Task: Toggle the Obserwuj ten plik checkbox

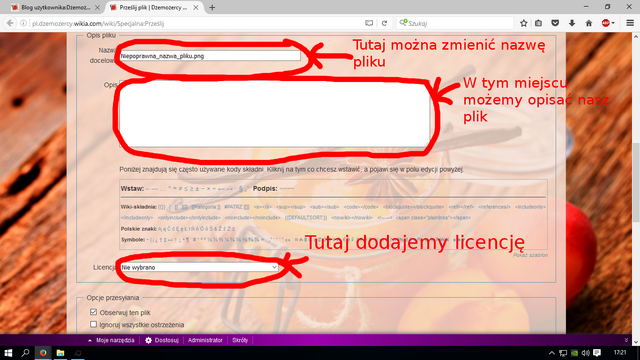Action: (x=93, y=312)
